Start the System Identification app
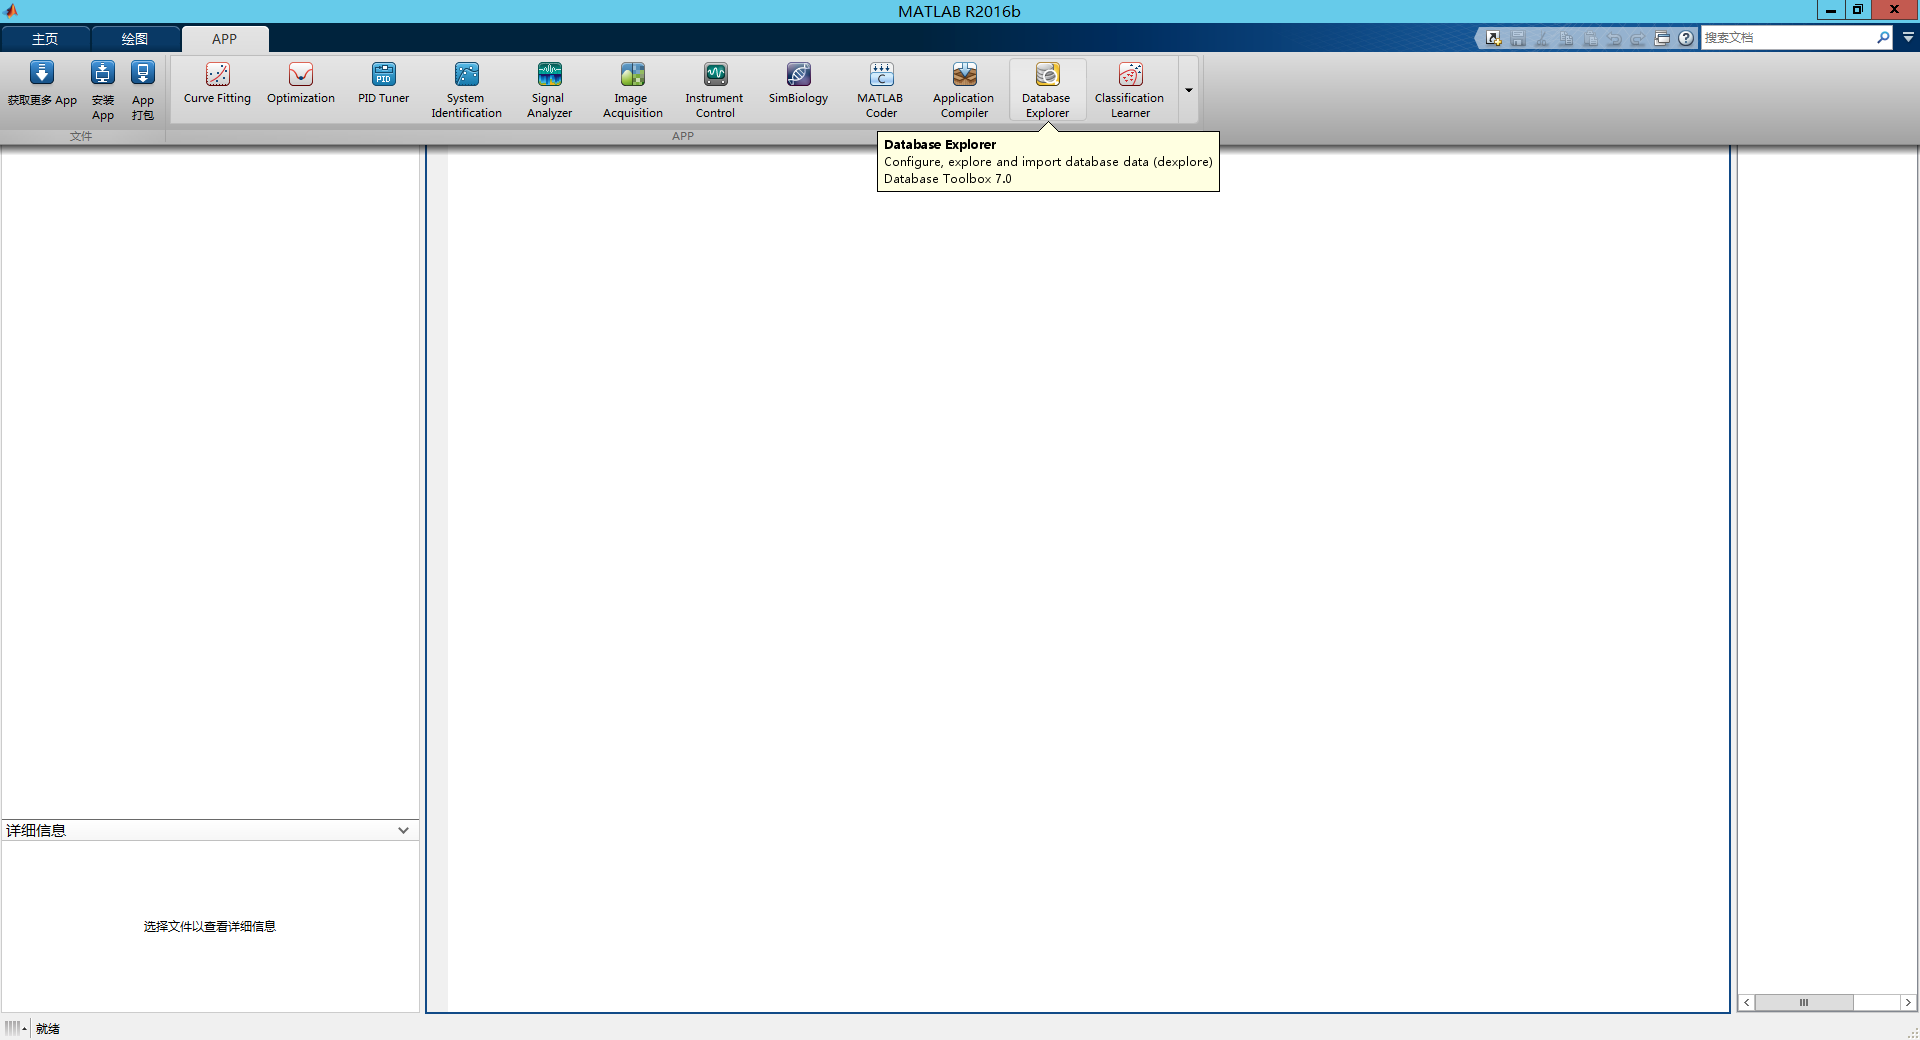The height and width of the screenshot is (1040, 1920). [466, 88]
